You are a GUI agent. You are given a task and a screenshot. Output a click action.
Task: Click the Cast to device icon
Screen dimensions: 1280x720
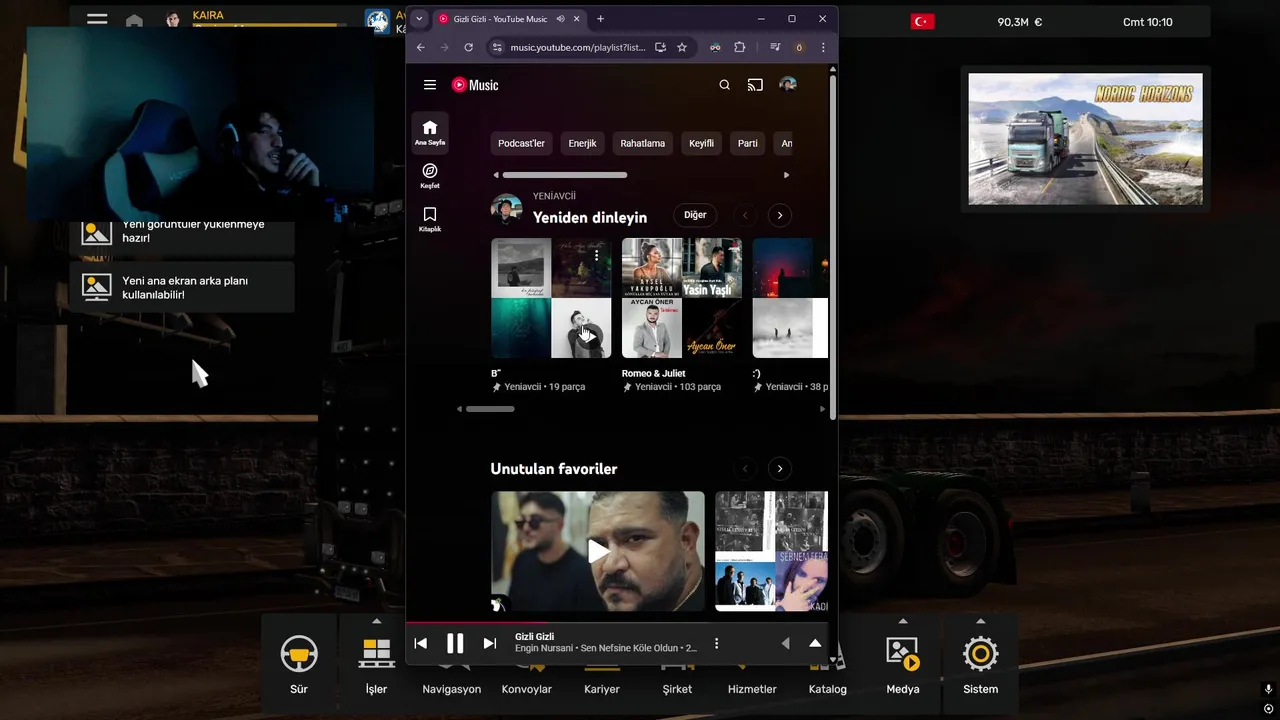(756, 85)
